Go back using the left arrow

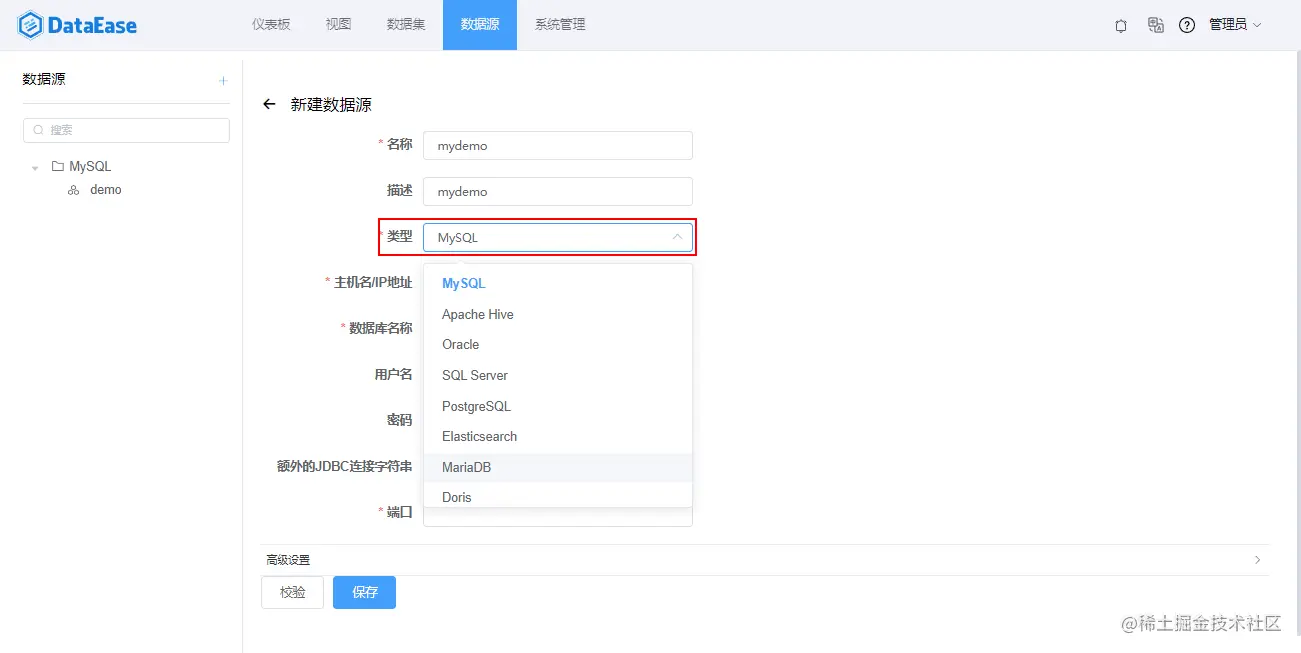point(269,104)
